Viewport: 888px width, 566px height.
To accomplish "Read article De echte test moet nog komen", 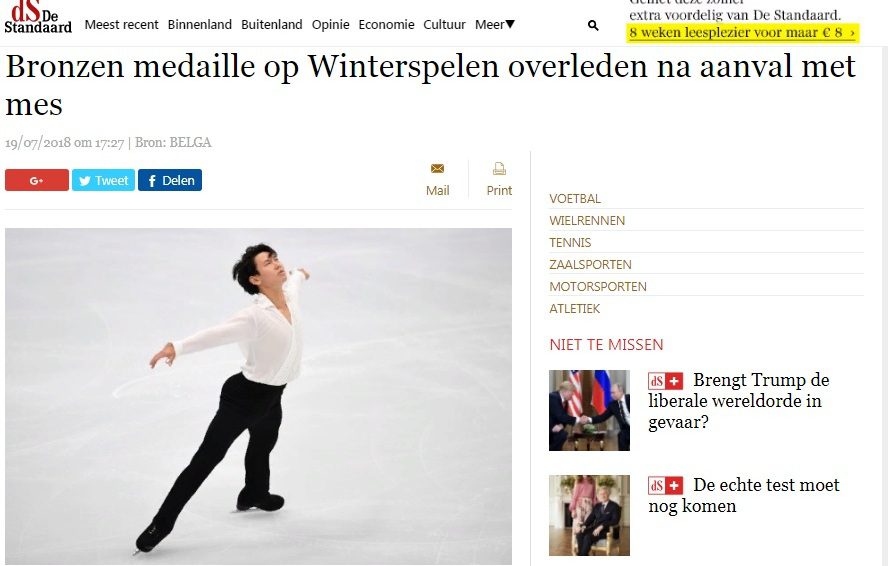I will (744, 495).
